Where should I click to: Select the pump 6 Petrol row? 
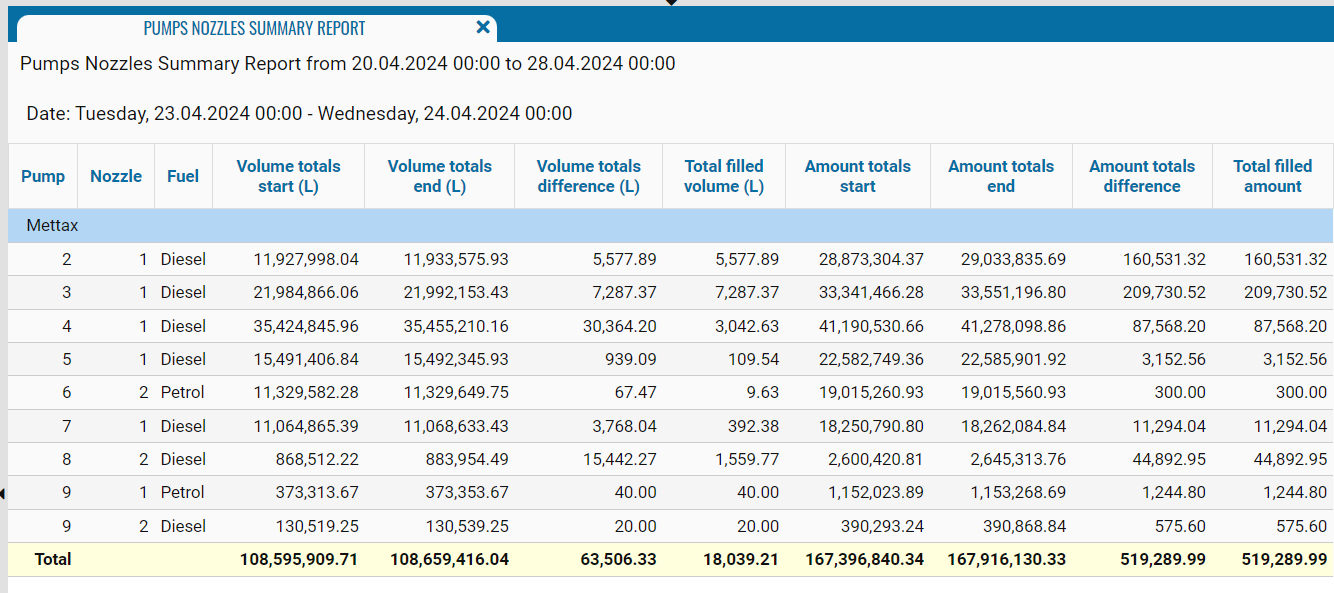point(183,393)
